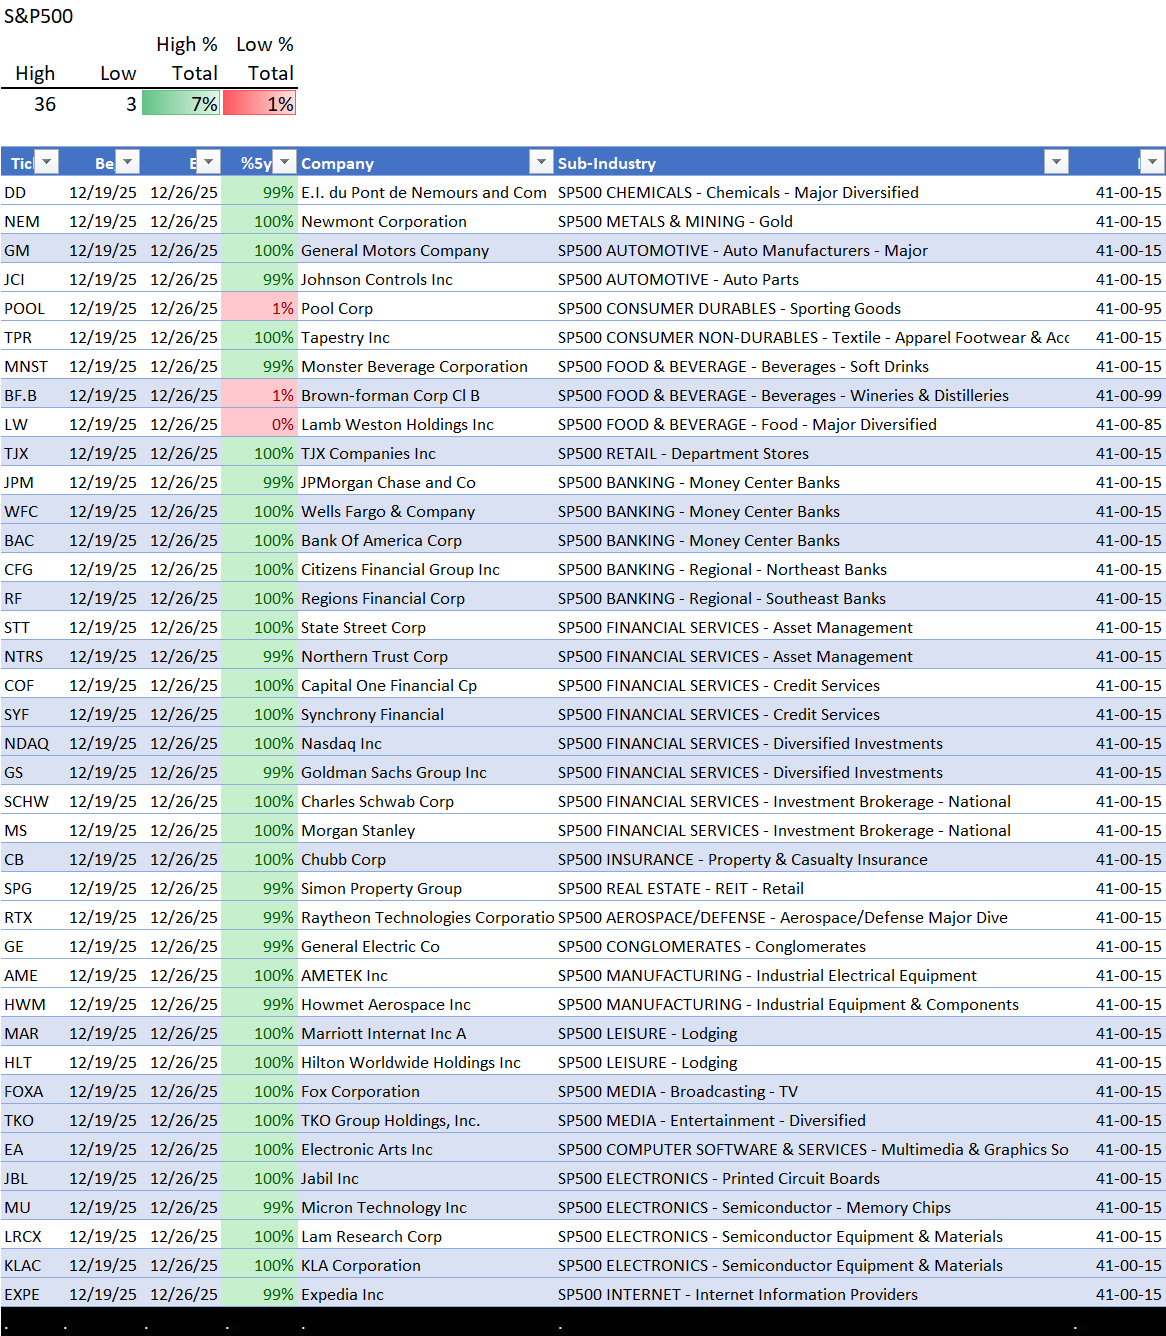Open the last column's filter dropdown
1166x1336 pixels.
tap(1152, 162)
